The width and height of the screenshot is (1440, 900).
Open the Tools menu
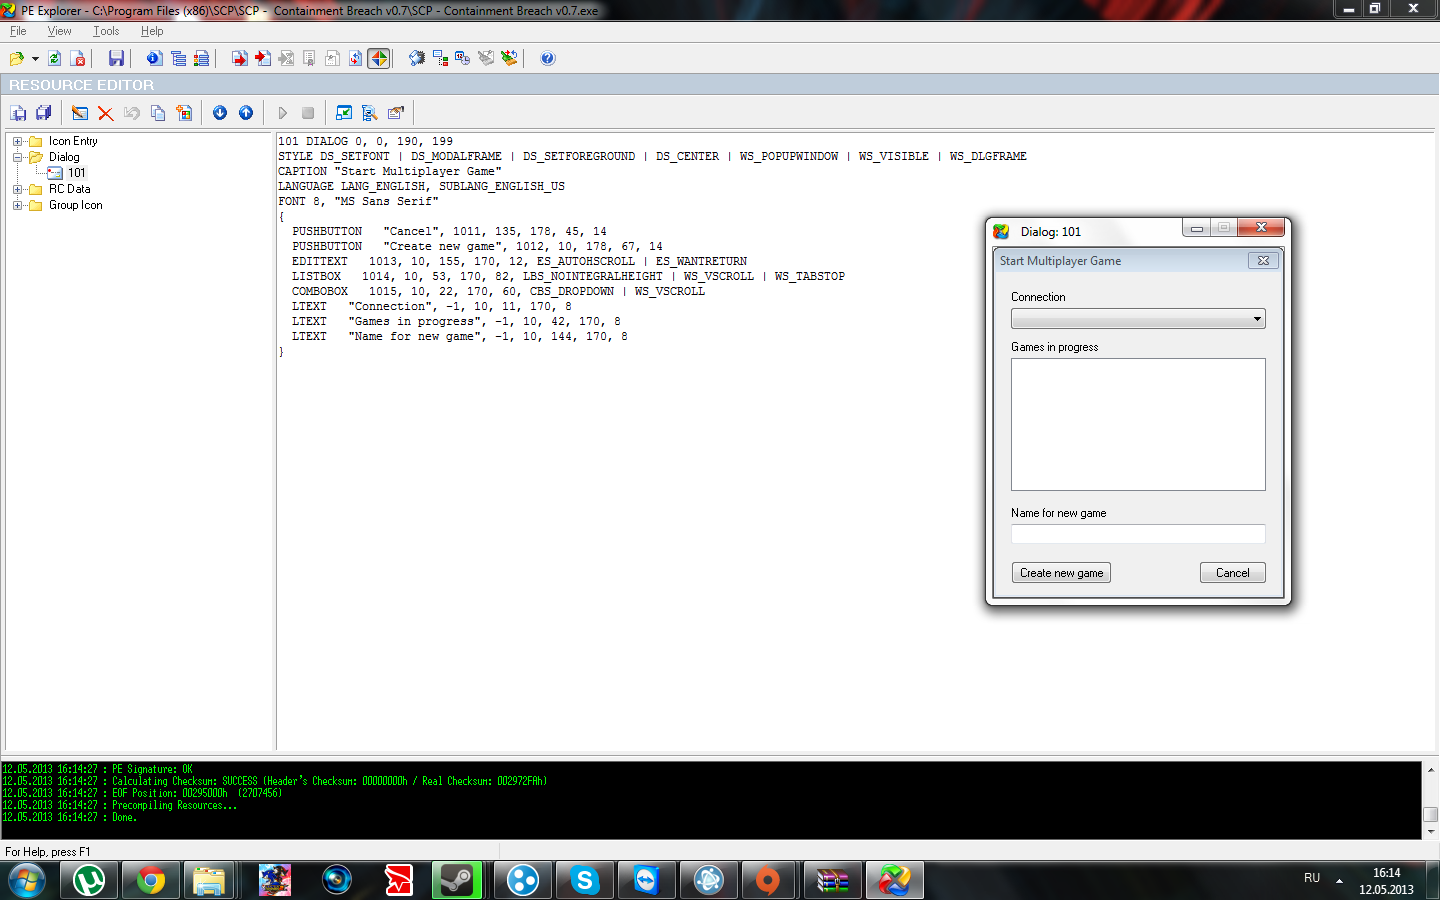click(x=106, y=31)
